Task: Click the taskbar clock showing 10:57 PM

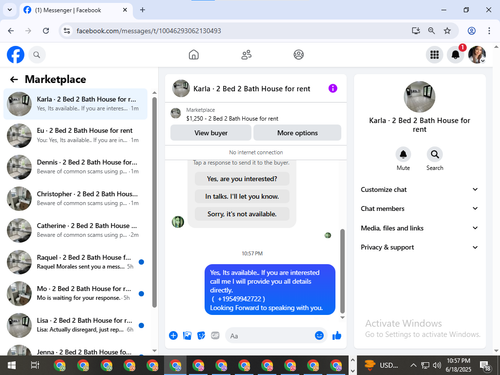Action: [458, 365]
